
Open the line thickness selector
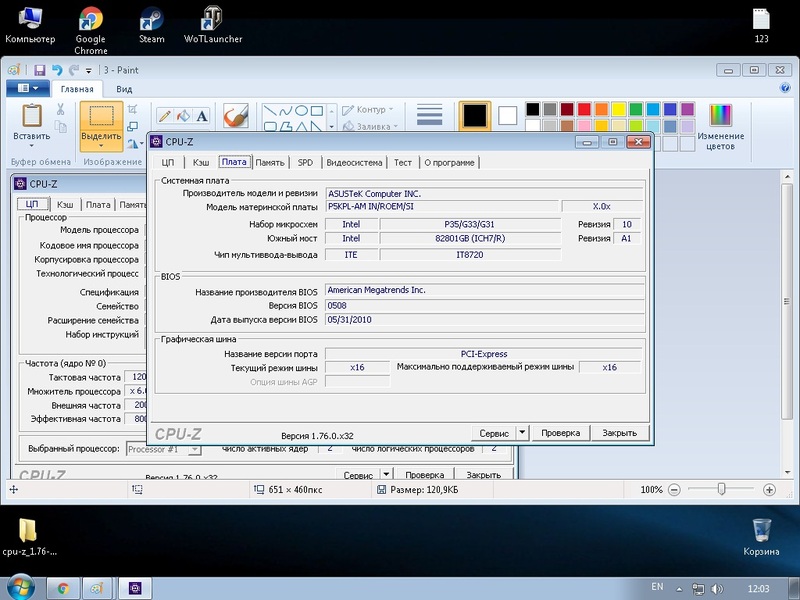(430, 115)
